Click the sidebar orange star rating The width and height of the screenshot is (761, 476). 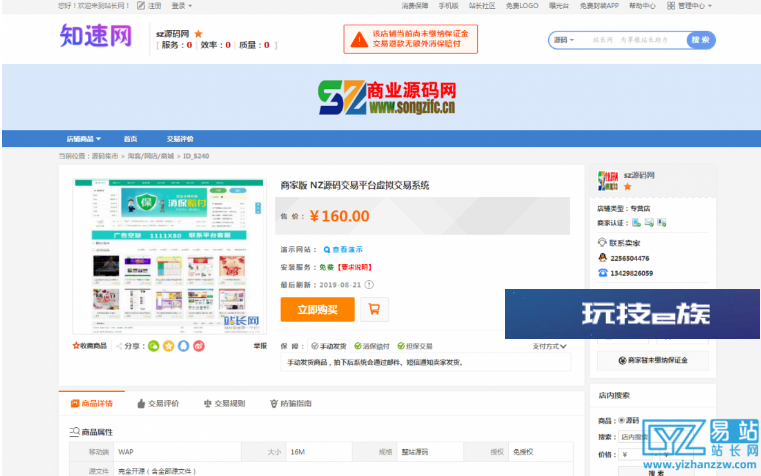coord(628,187)
